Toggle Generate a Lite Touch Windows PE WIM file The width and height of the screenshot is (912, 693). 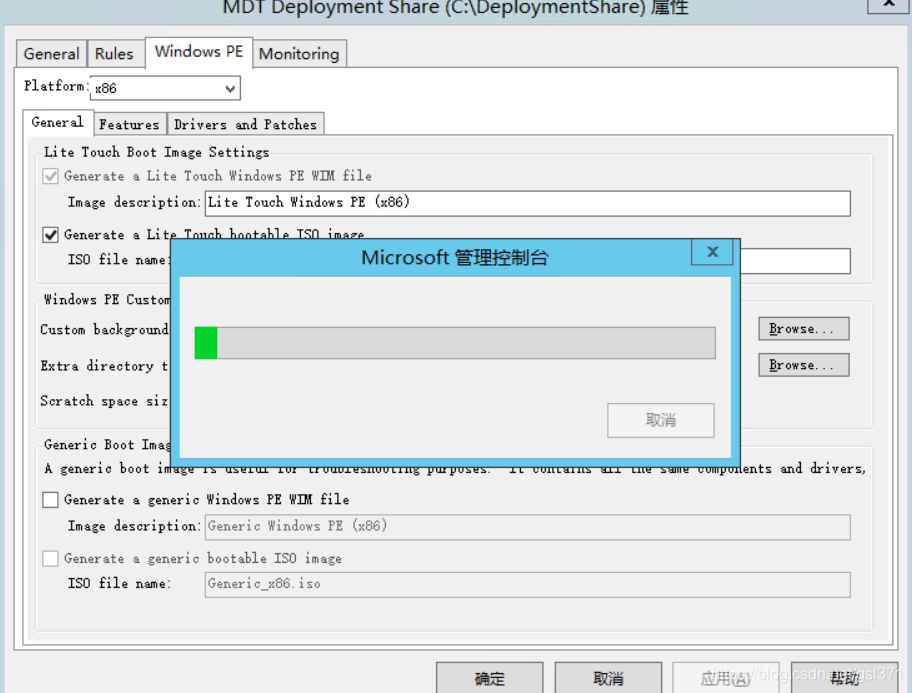(x=51, y=176)
